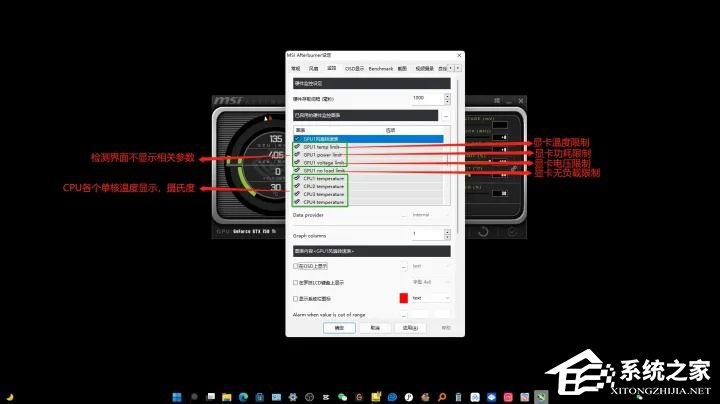Open File Explorer from the taskbar
This screenshot has height=404, width=720.
[226, 397]
